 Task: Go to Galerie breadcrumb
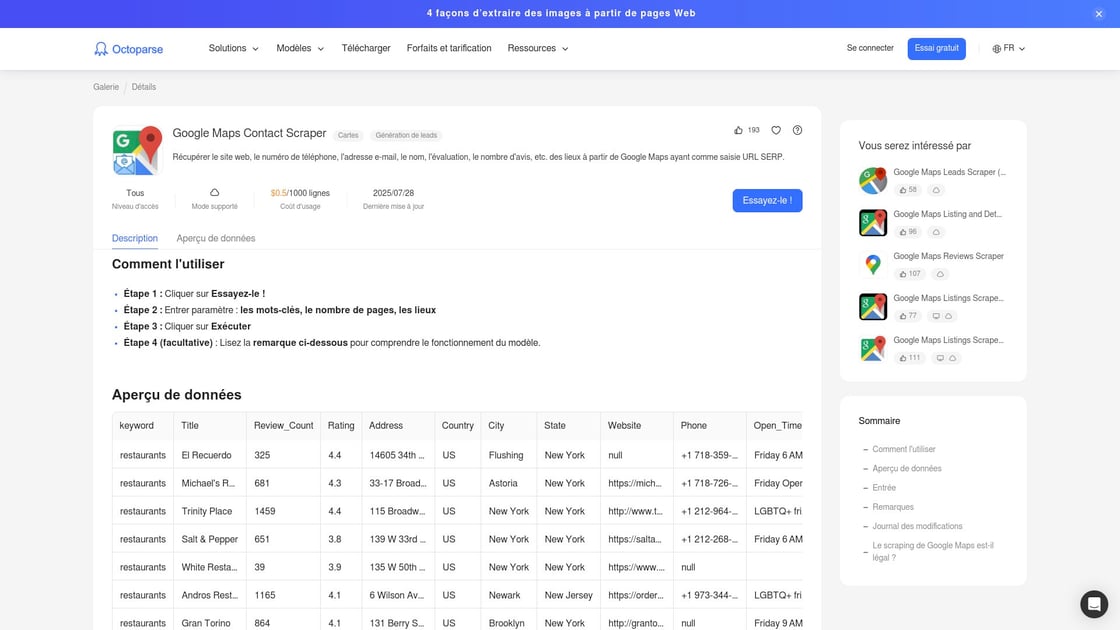[x=106, y=87]
